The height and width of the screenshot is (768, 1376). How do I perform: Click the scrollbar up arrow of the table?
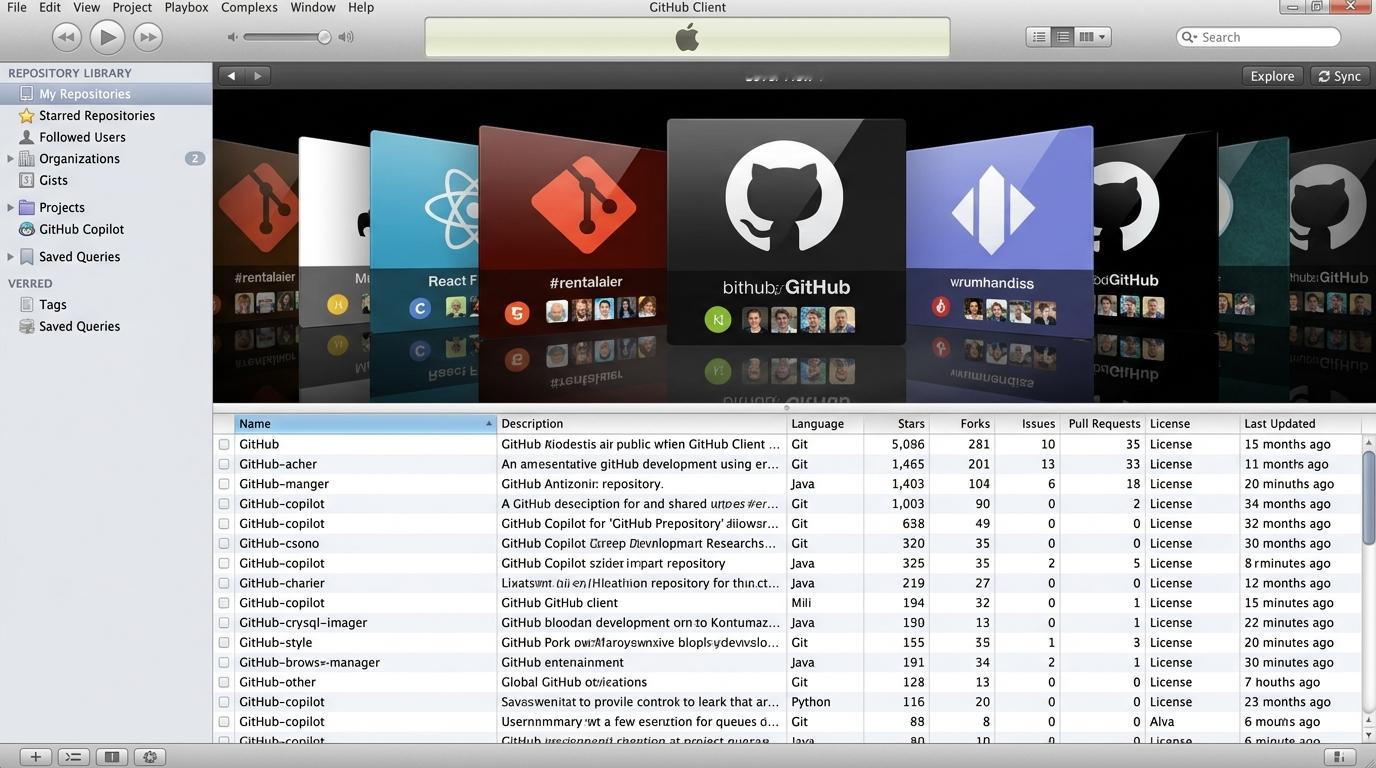click(1368, 442)
